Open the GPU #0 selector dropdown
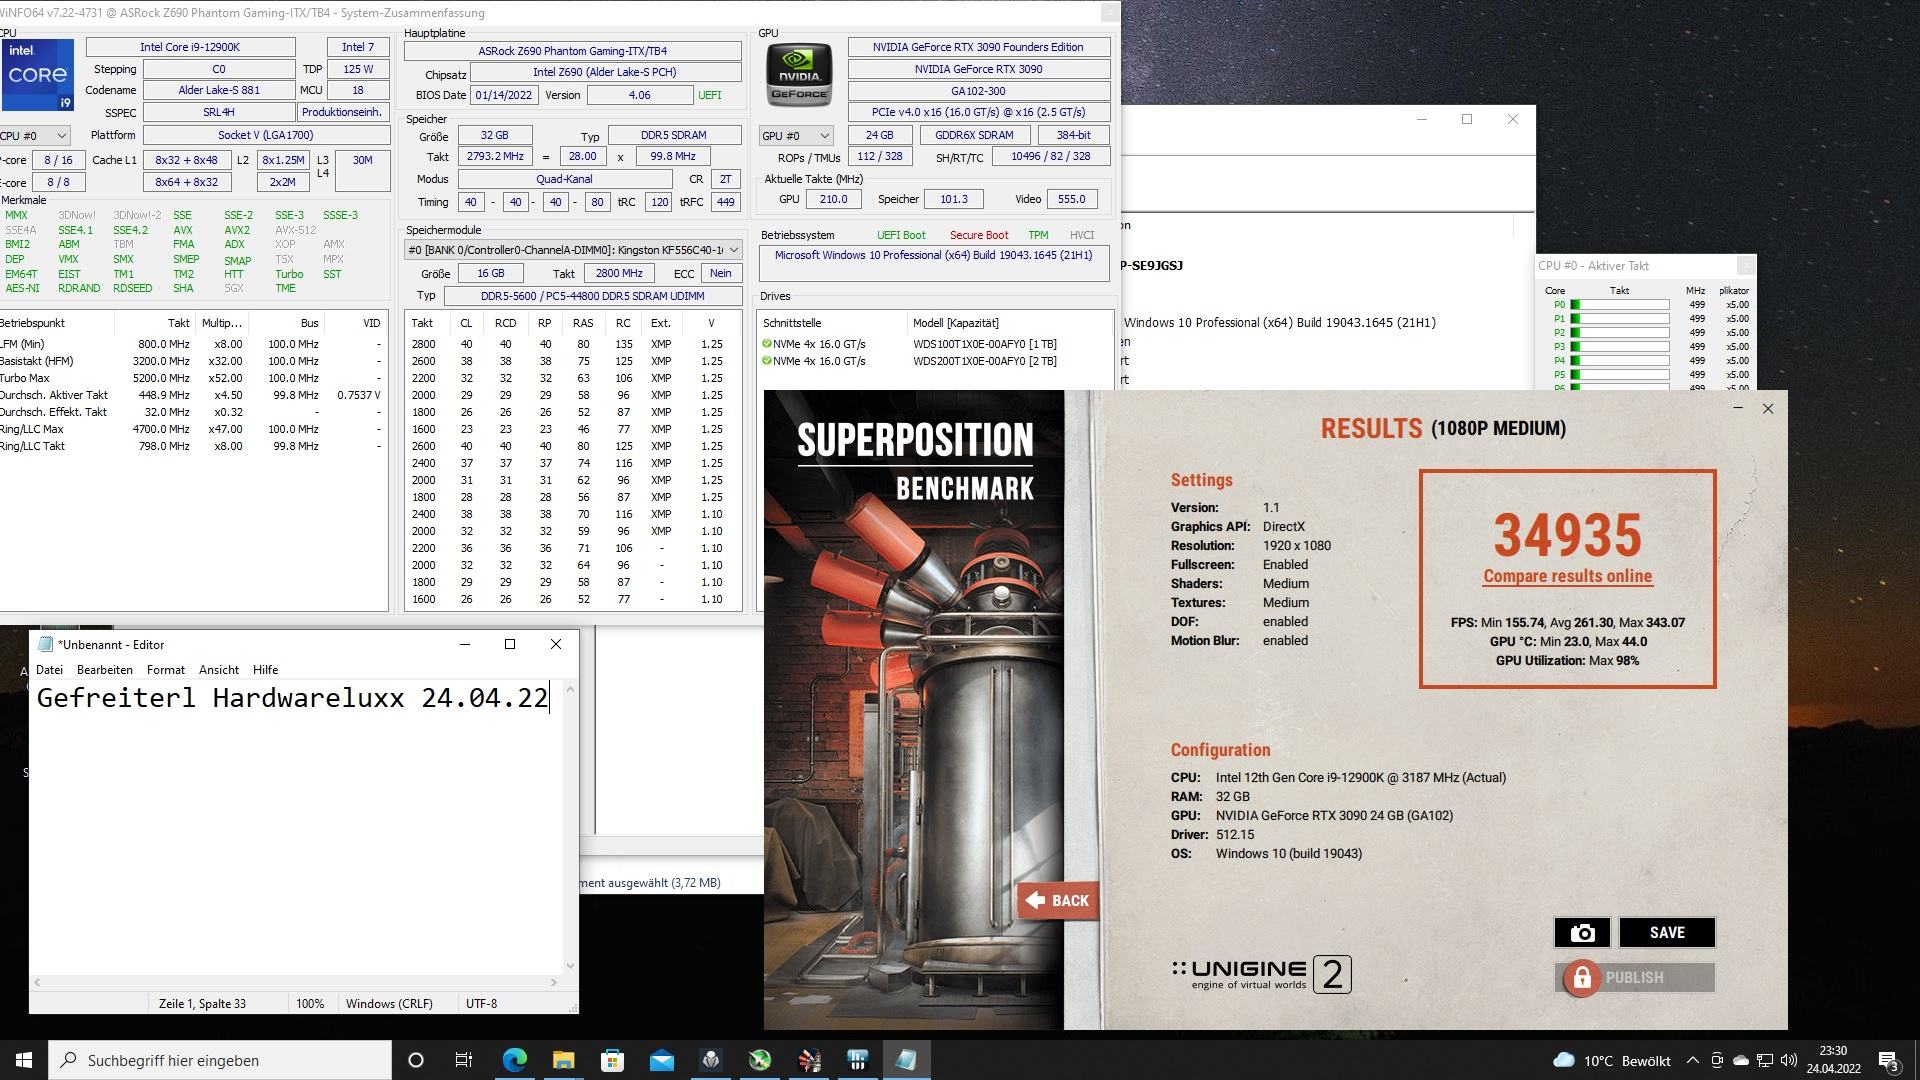1920x1080 pixels. pyautogui.click(x=796, y=135)
